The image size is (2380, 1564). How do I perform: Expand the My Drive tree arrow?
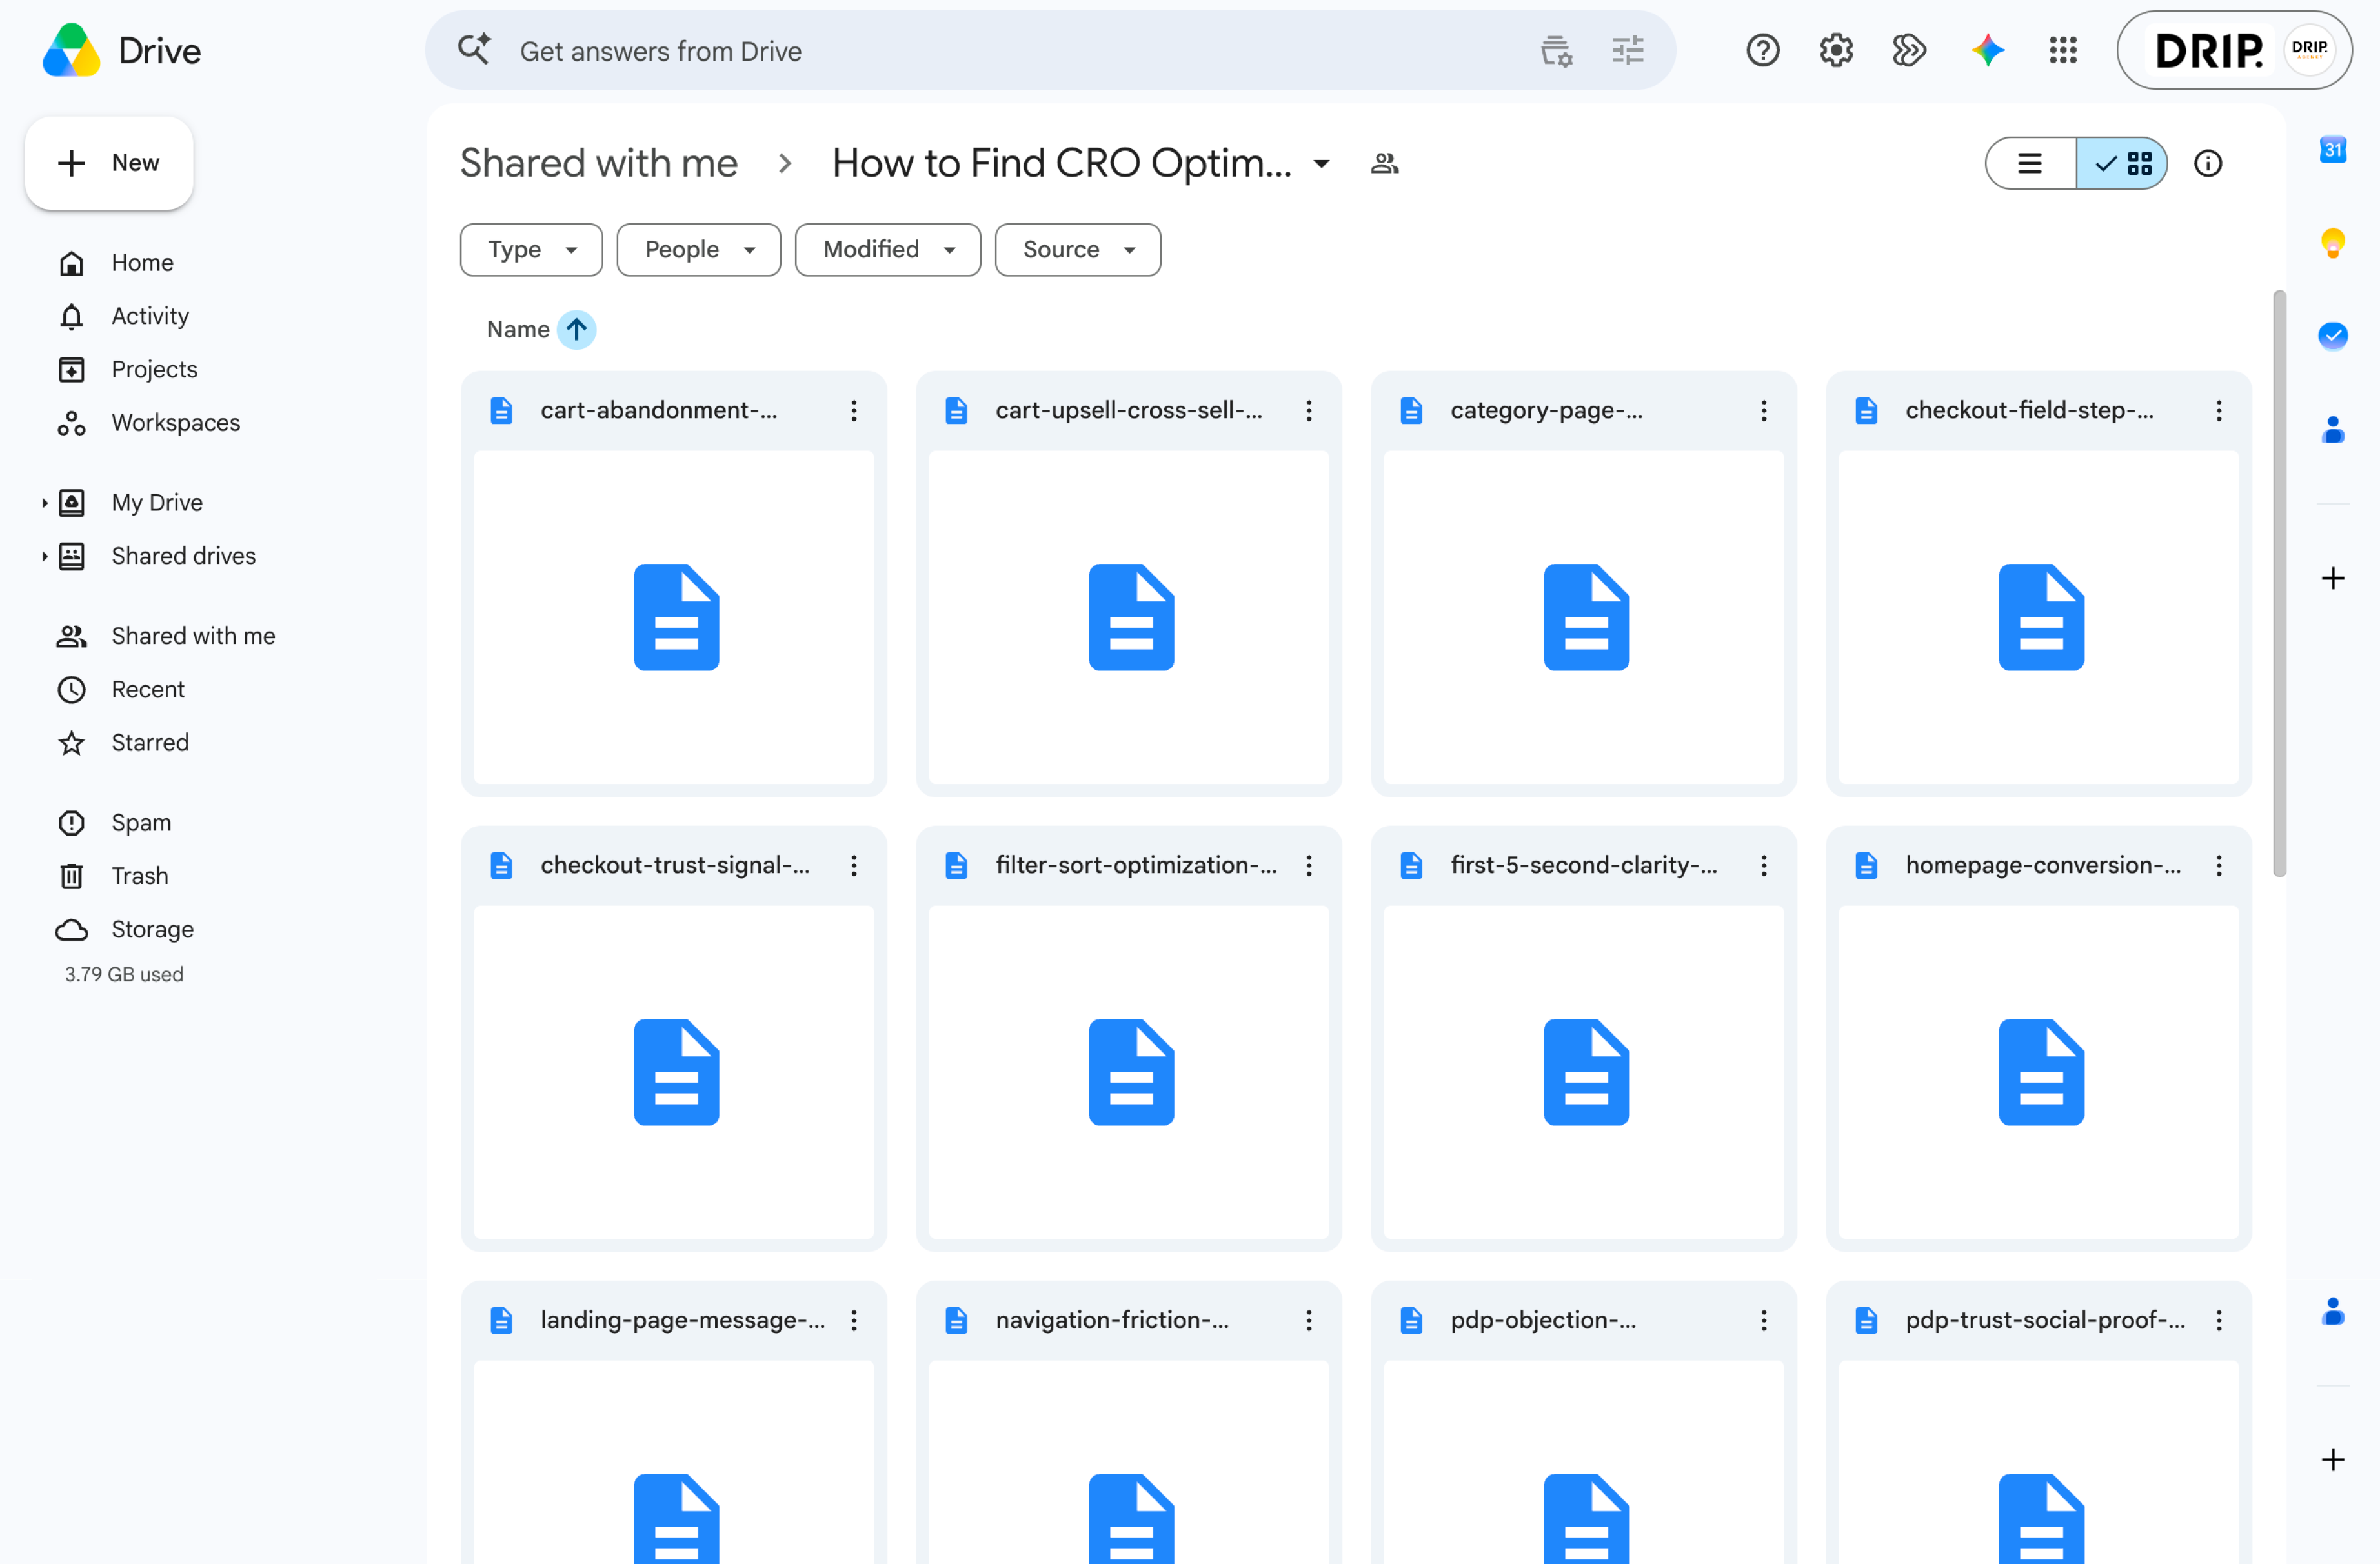point(44,502)
